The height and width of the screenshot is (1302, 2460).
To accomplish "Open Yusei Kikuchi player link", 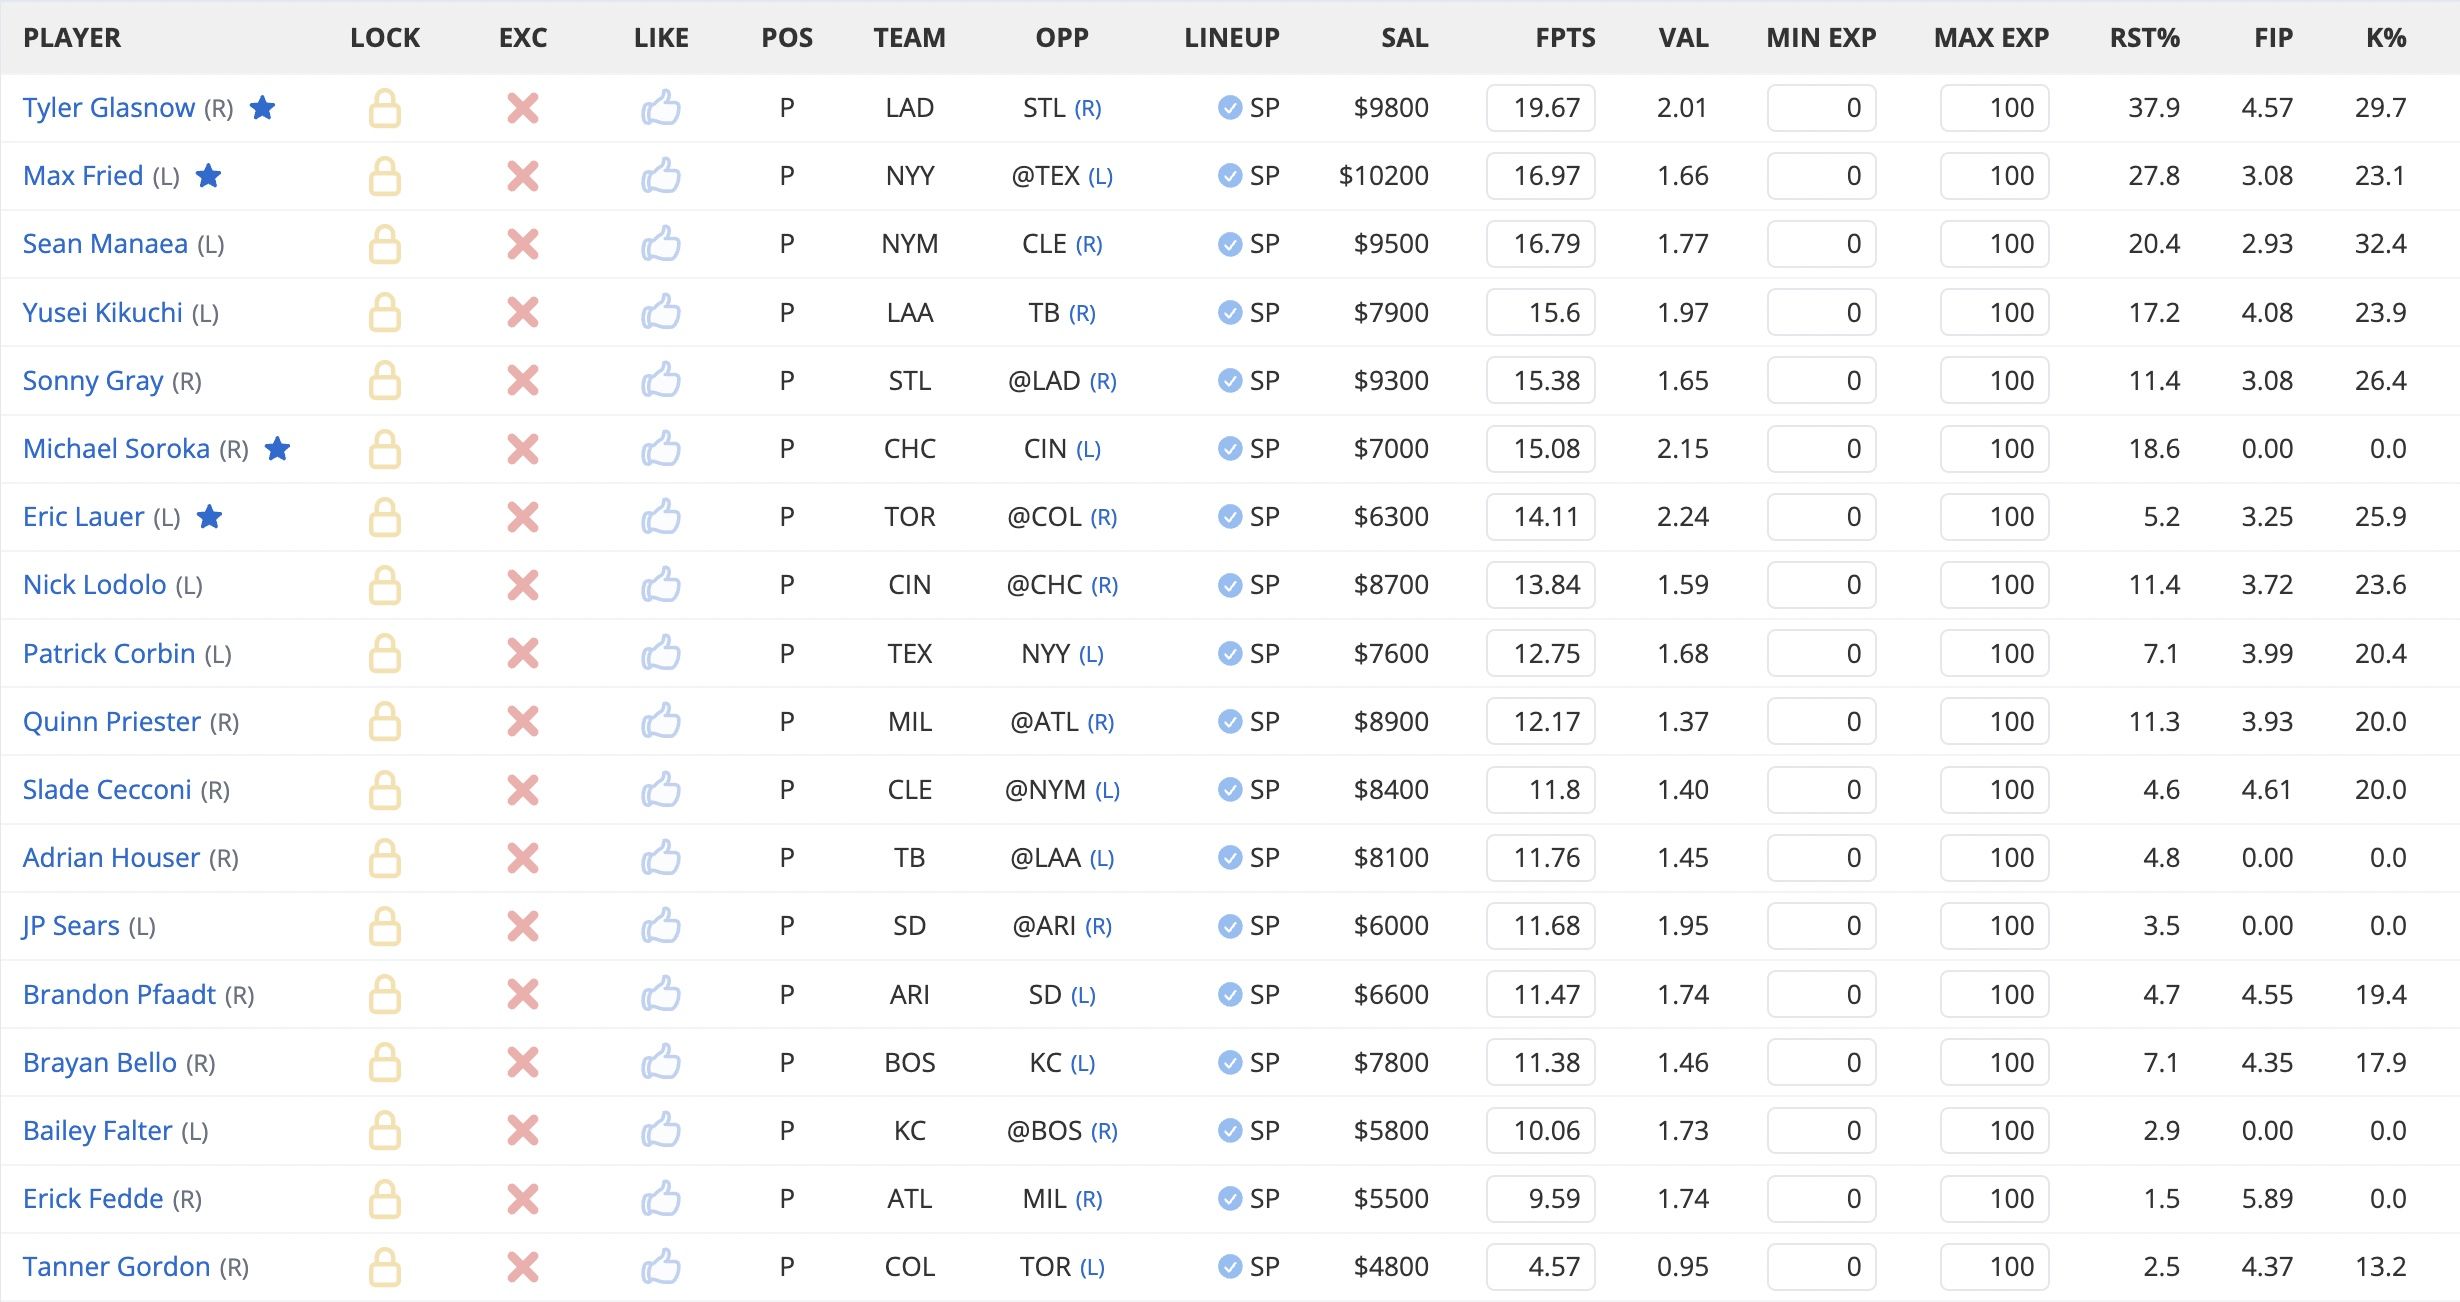I will click(103, 313).
